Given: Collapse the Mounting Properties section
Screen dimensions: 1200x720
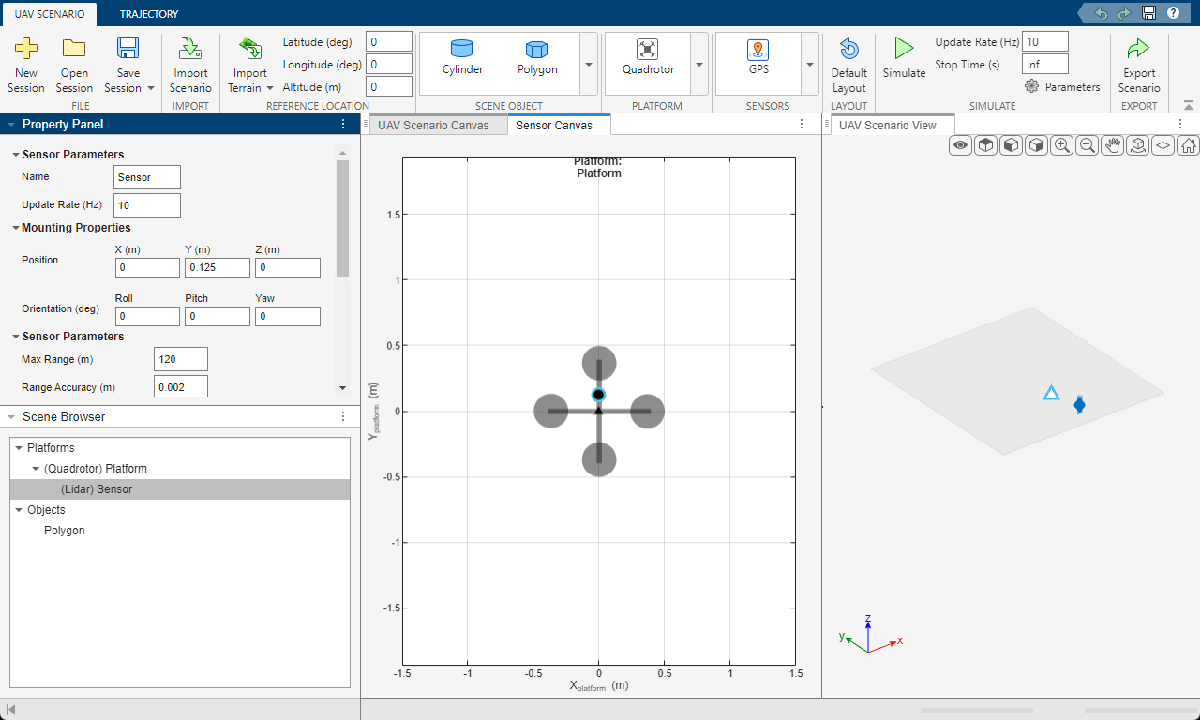Looking at the screenshot, I should [x=16, y=228].
